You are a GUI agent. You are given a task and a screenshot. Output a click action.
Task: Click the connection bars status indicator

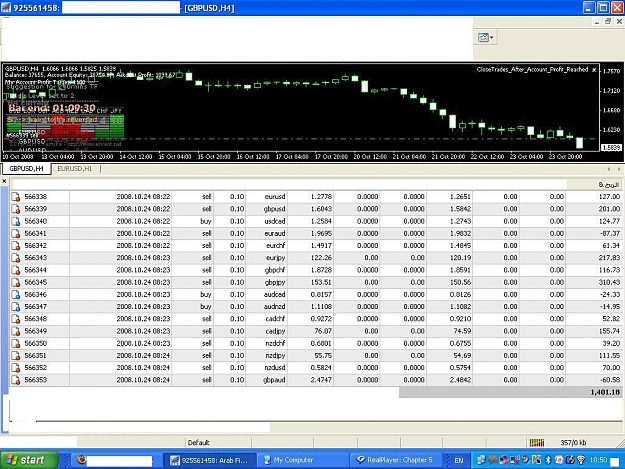(x=537, y=442)
